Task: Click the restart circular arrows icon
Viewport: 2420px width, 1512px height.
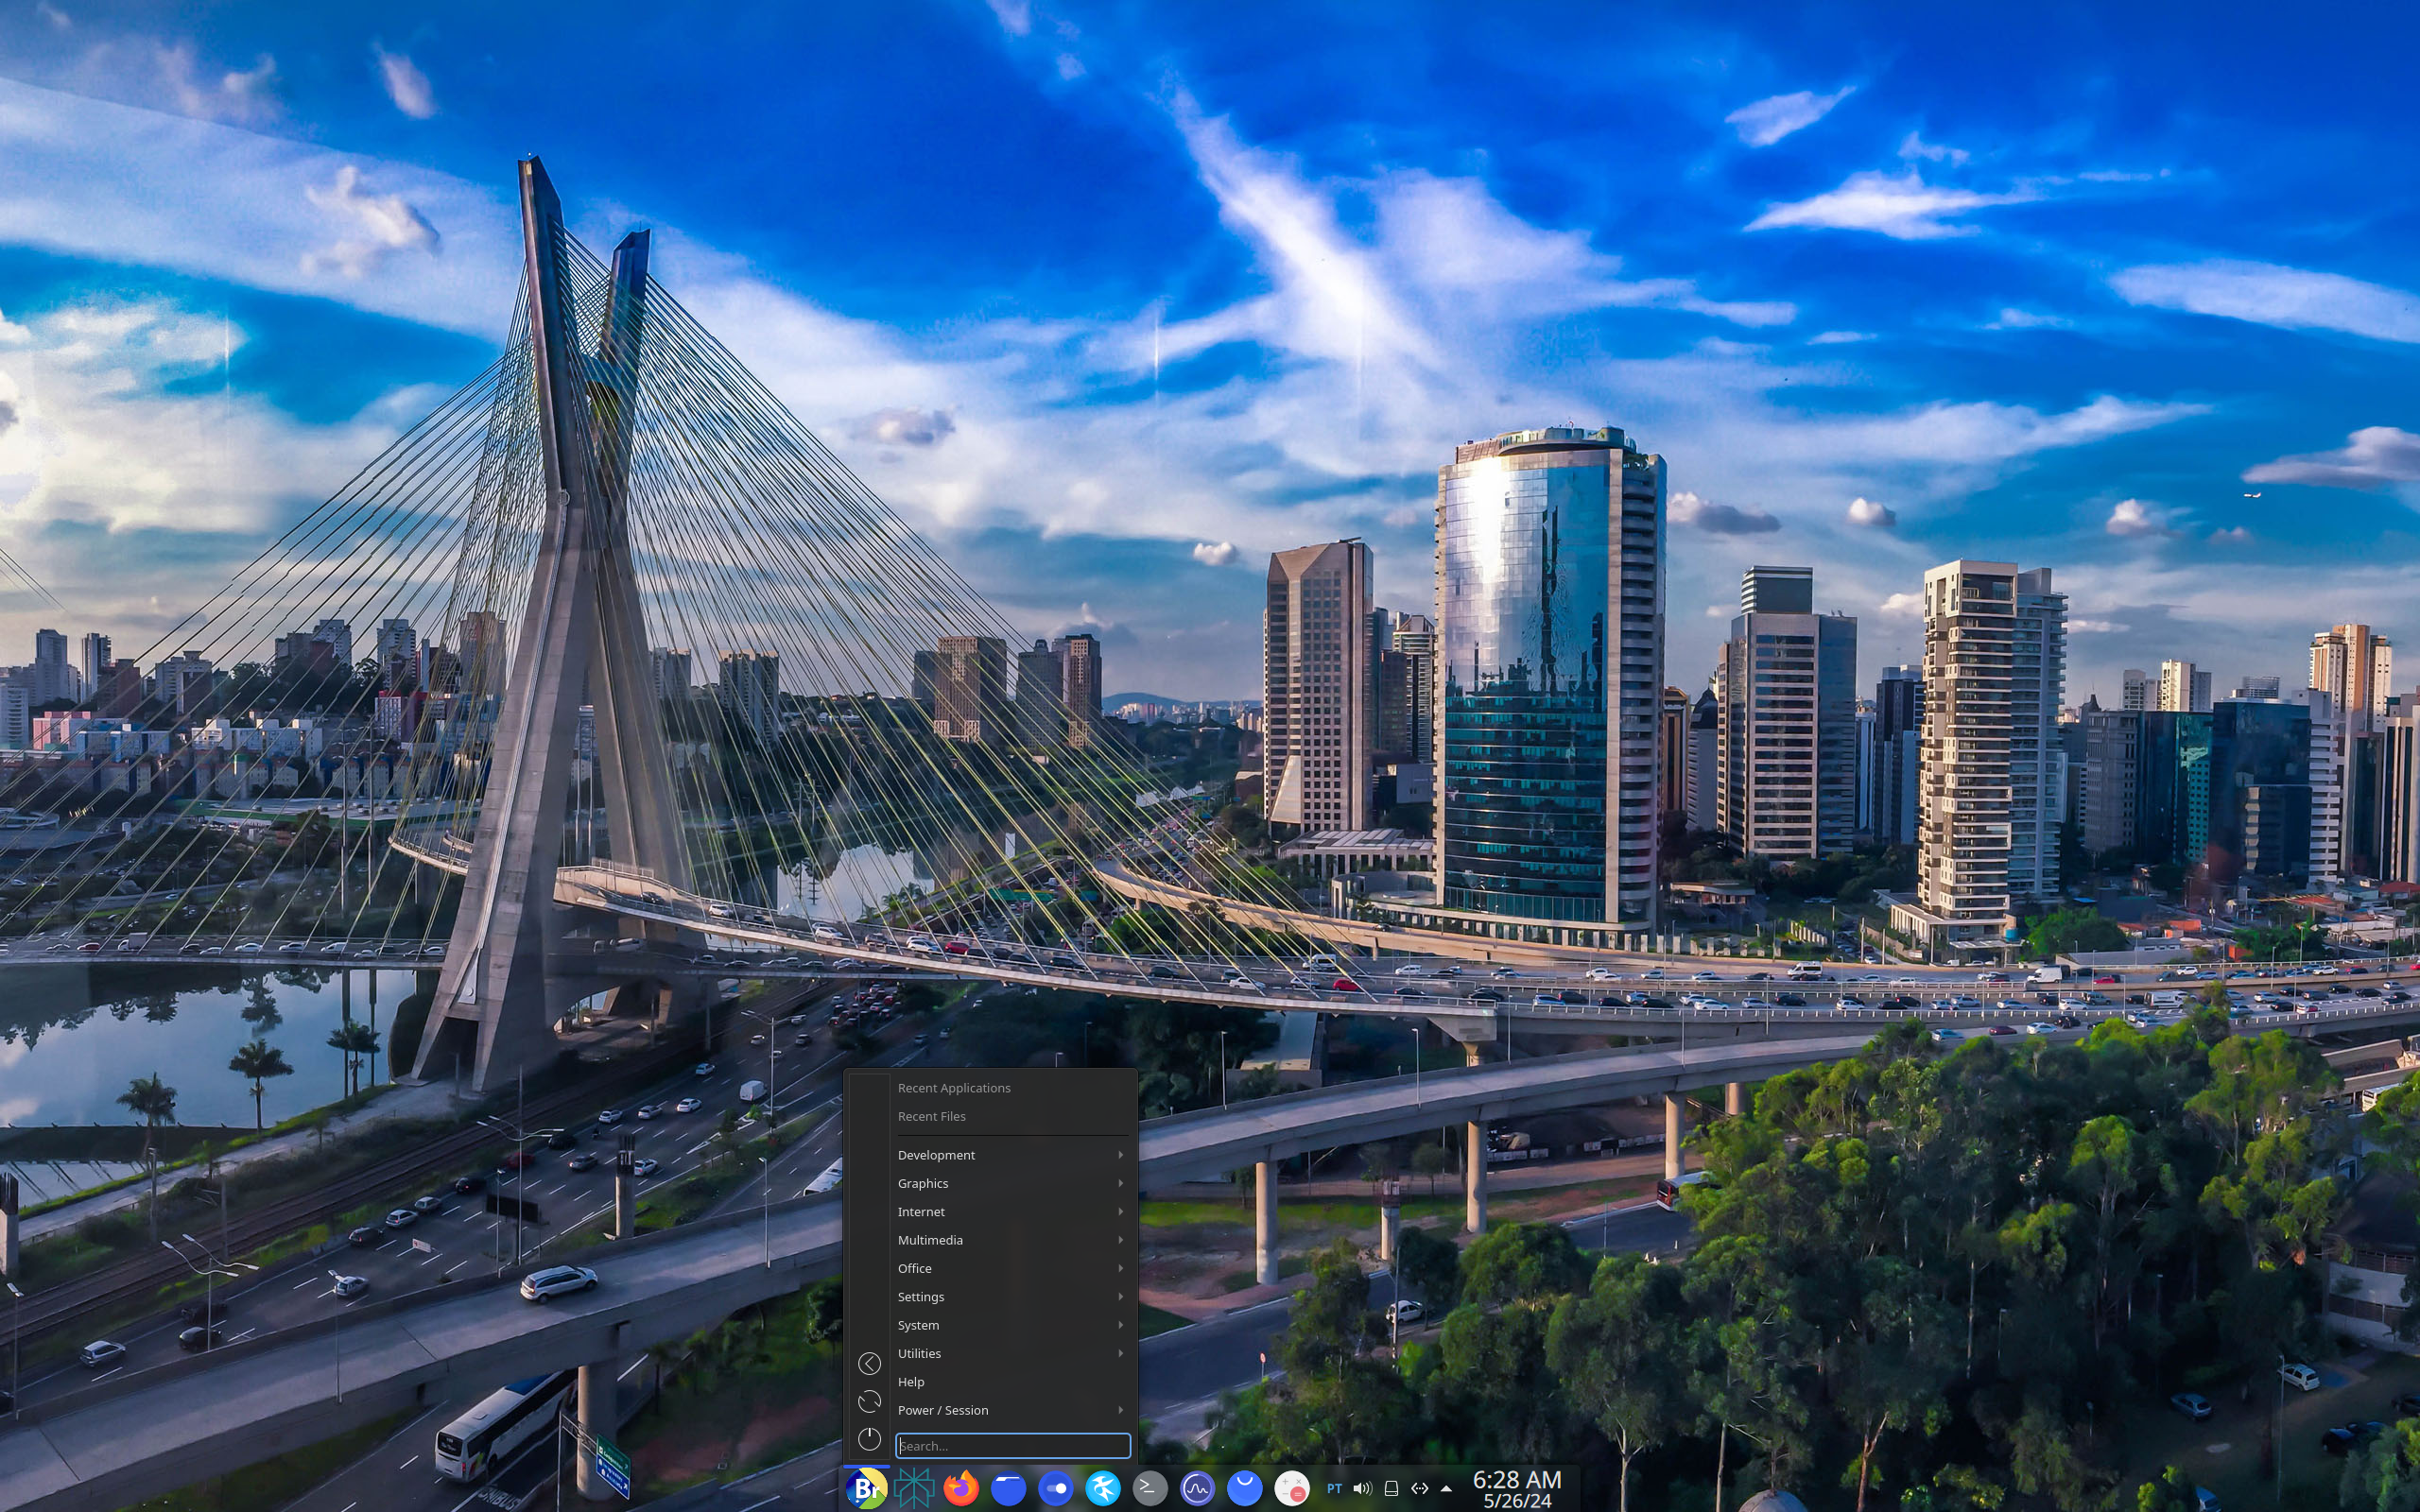Action: (869, 1401)
